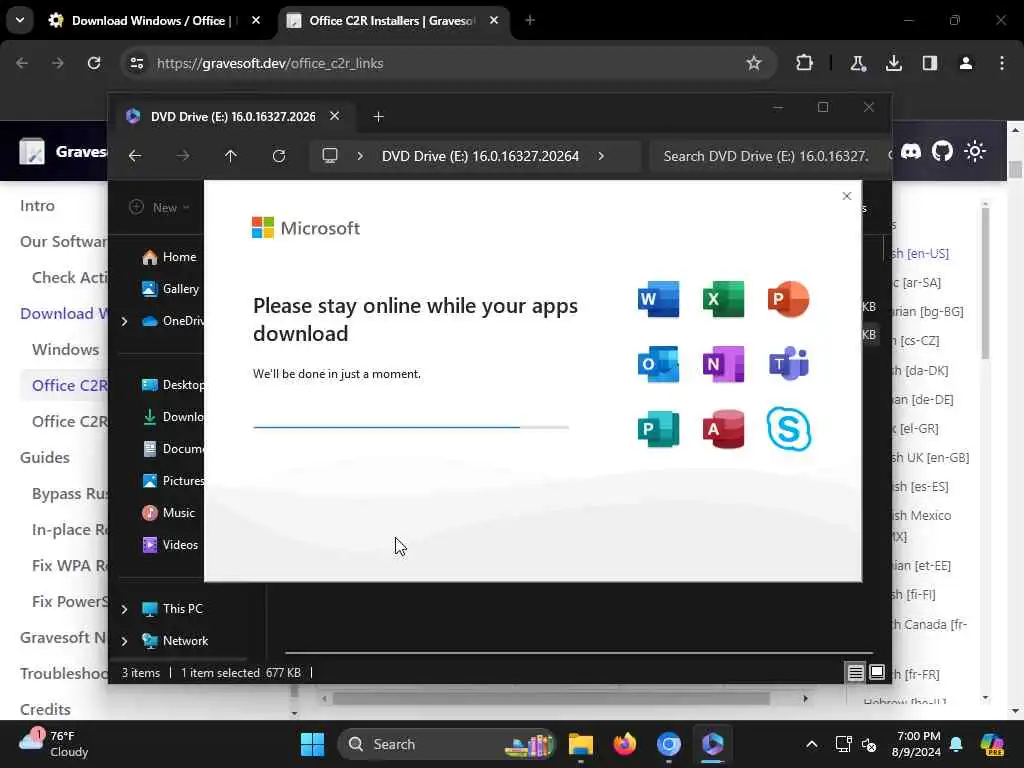Open Music folder in Explorer sidebar
Viewport: 1024px width, 768px height.
pyautogui.click(x=168, y=513)
